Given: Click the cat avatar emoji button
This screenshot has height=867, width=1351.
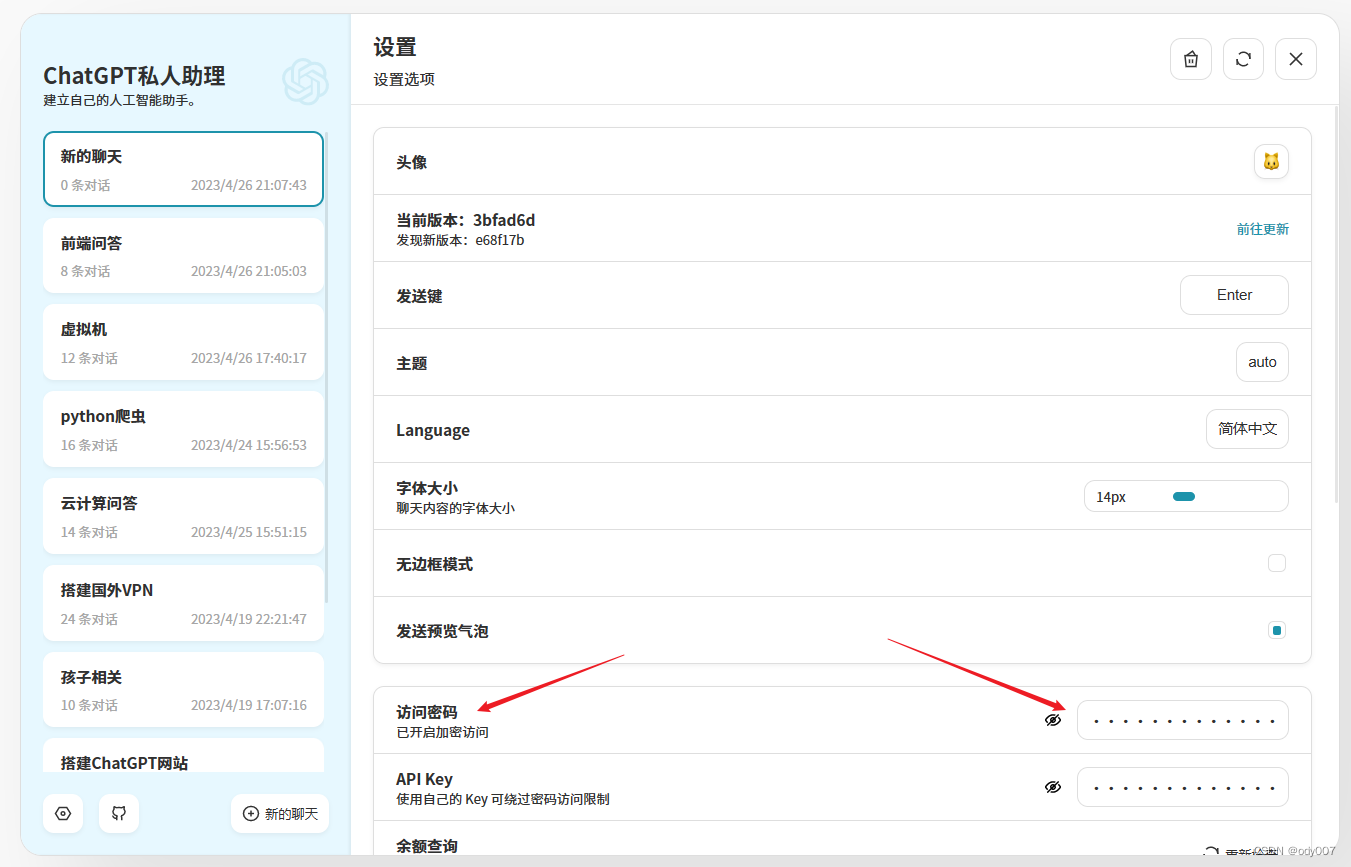Looking at the screenshot, I should (x=1271, y=161).
